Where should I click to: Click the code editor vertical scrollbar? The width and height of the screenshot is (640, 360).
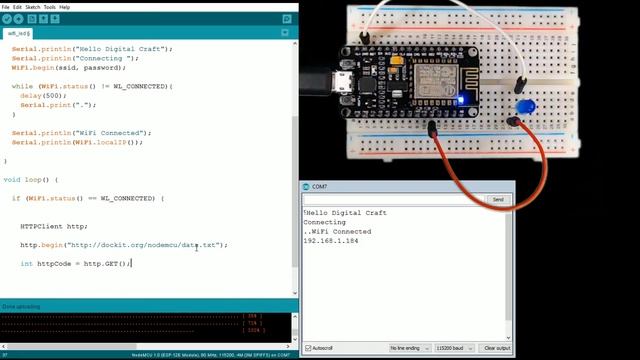click(295, 192)
